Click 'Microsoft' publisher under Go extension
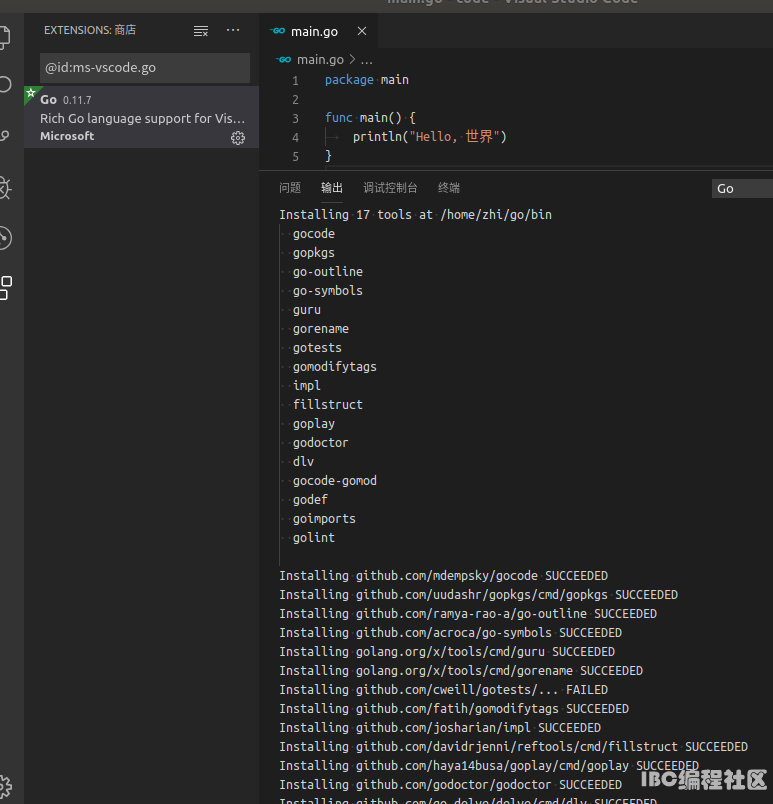Image resolution: width=773 pixels, height=804 pixels. coord(67,136)
